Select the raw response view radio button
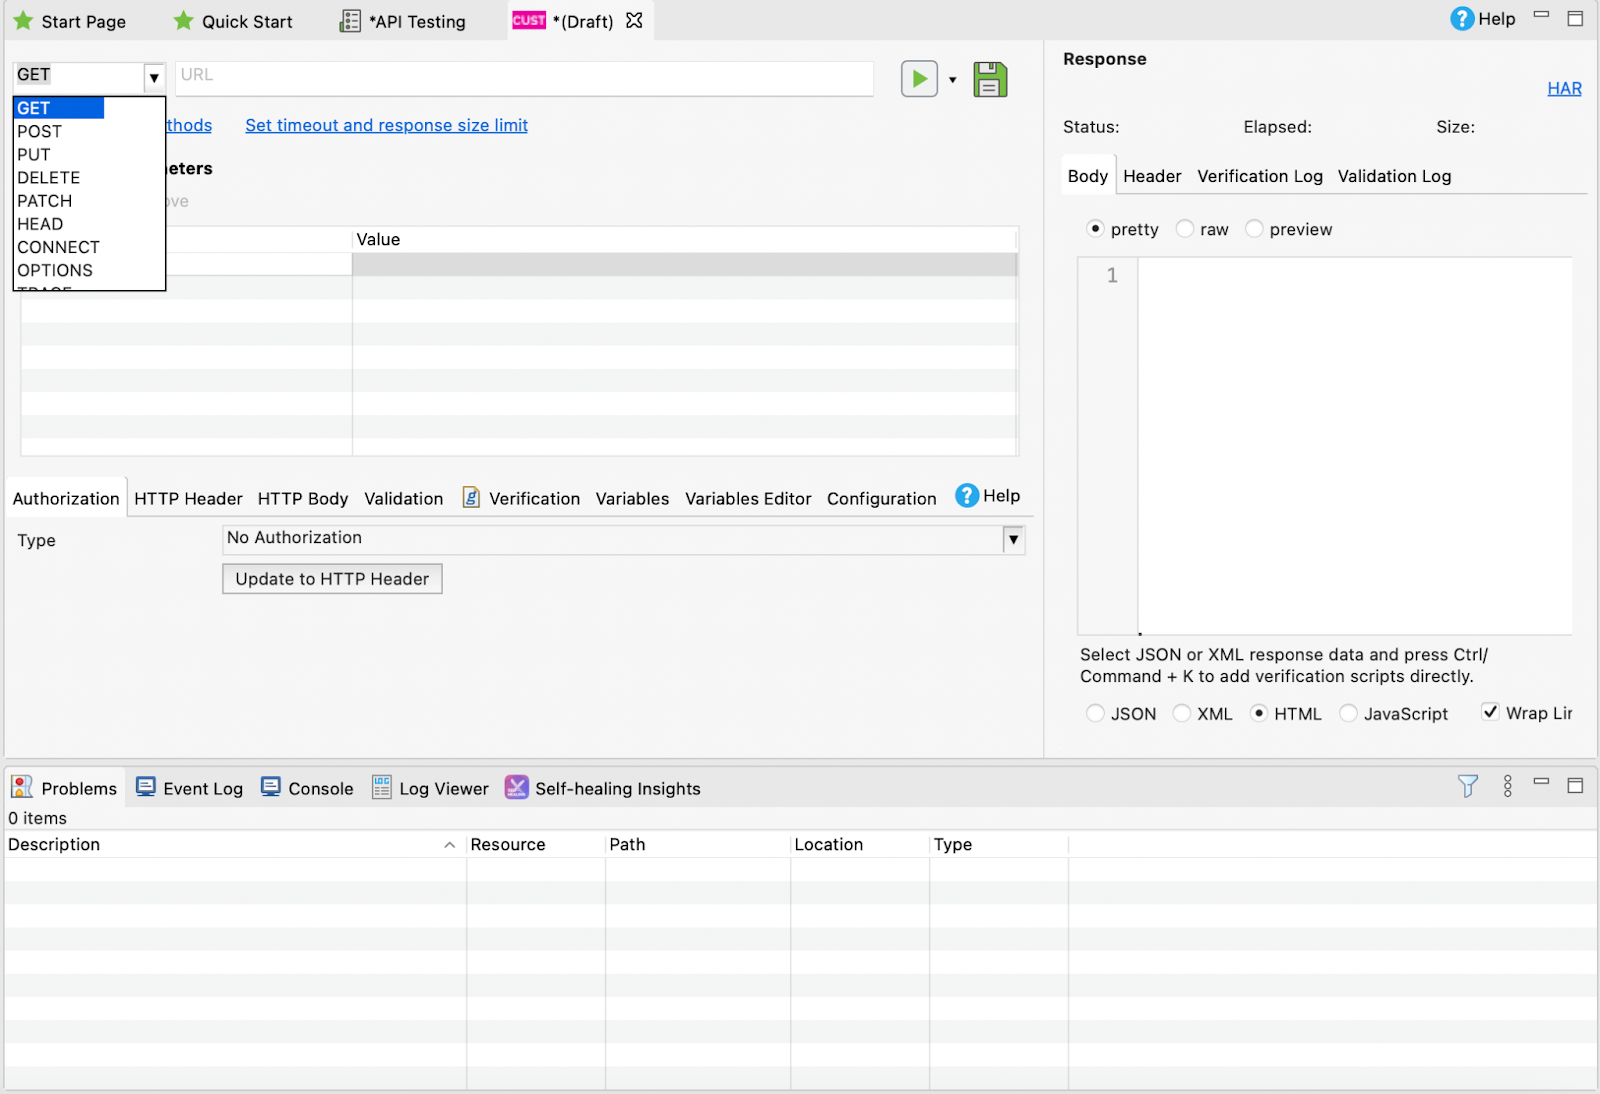This screenshot has height=1094, width=1600. coord(1185,229)
